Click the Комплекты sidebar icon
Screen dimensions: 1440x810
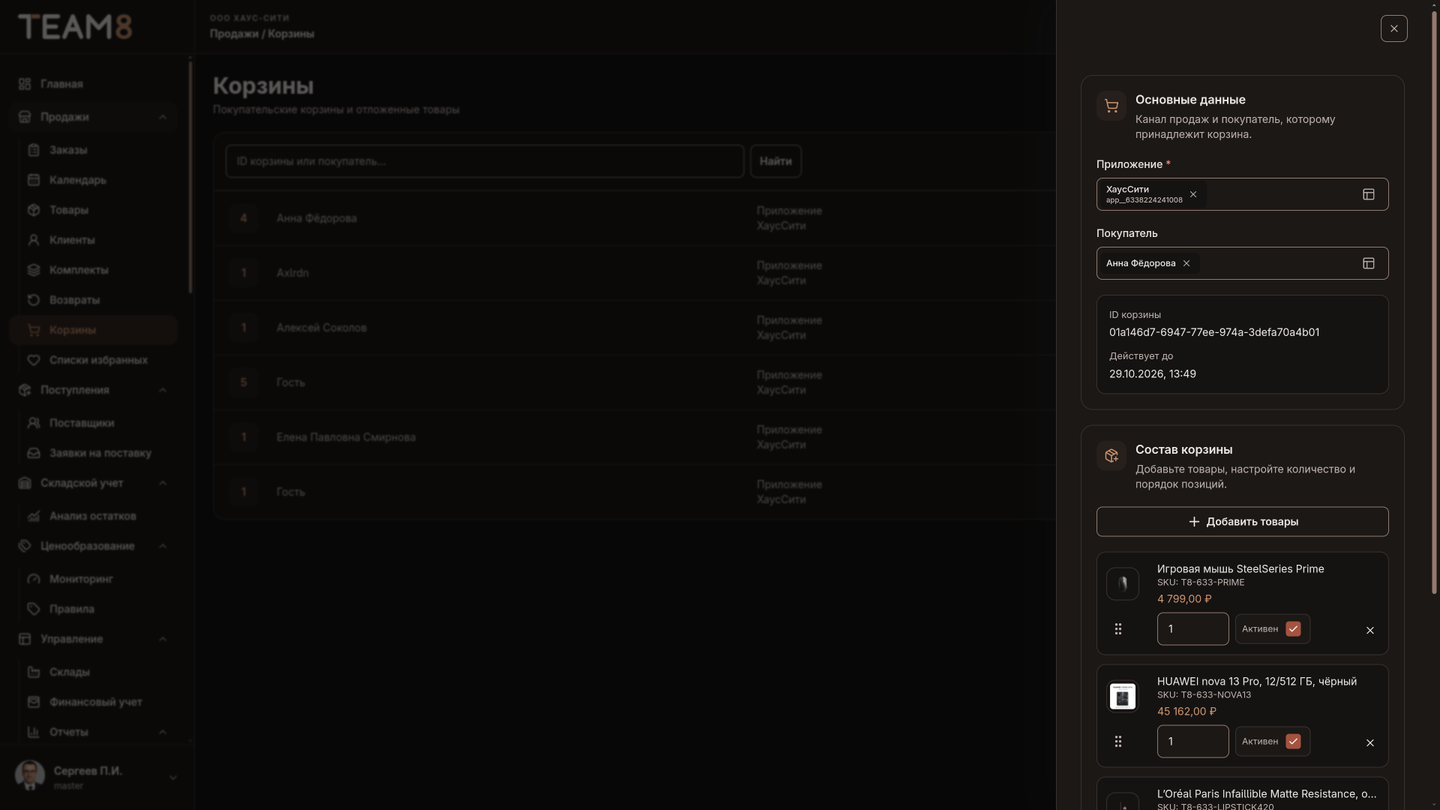pos(33,270)
